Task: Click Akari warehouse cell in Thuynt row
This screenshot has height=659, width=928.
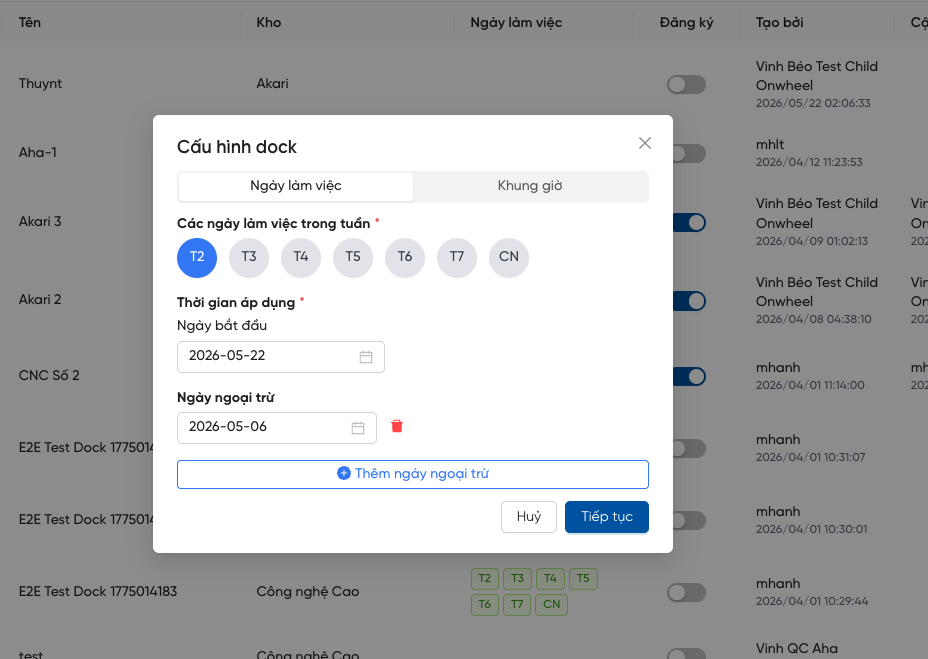Action: coord(272,83)
